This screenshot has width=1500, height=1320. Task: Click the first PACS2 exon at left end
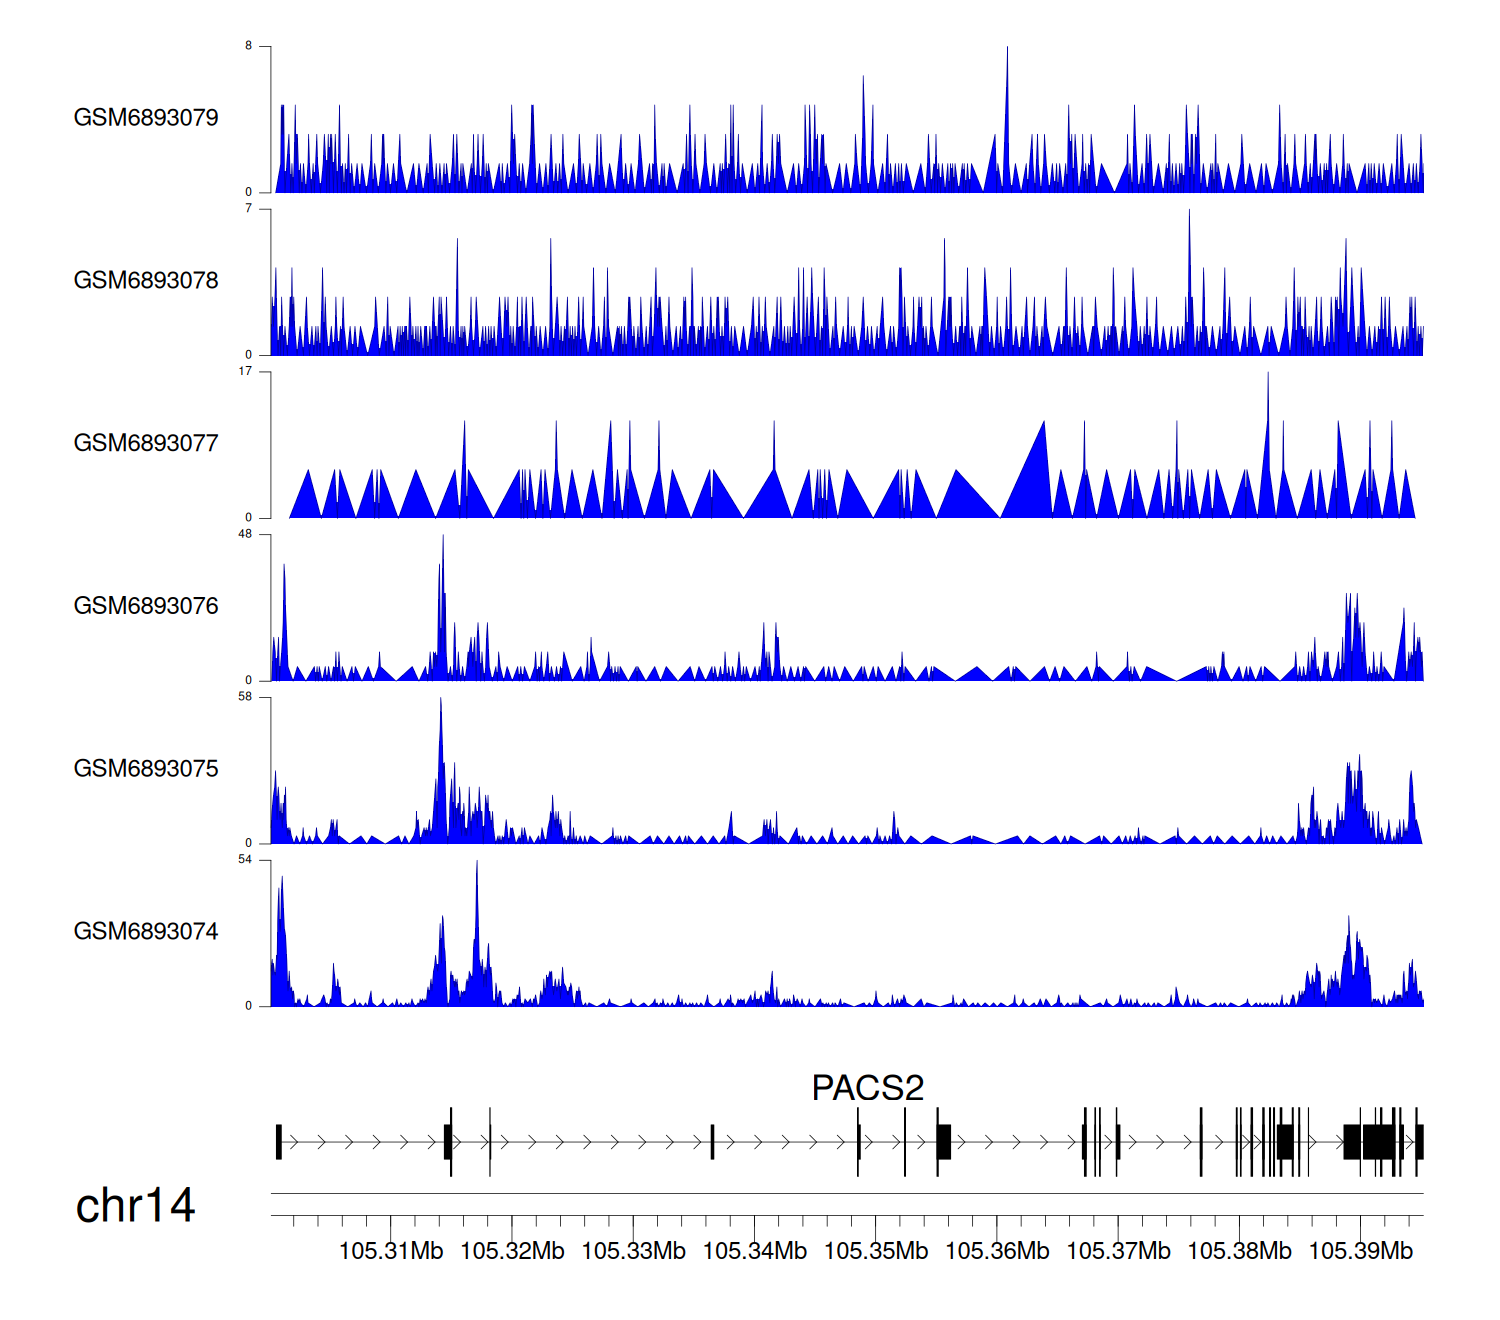(279, 1142)
